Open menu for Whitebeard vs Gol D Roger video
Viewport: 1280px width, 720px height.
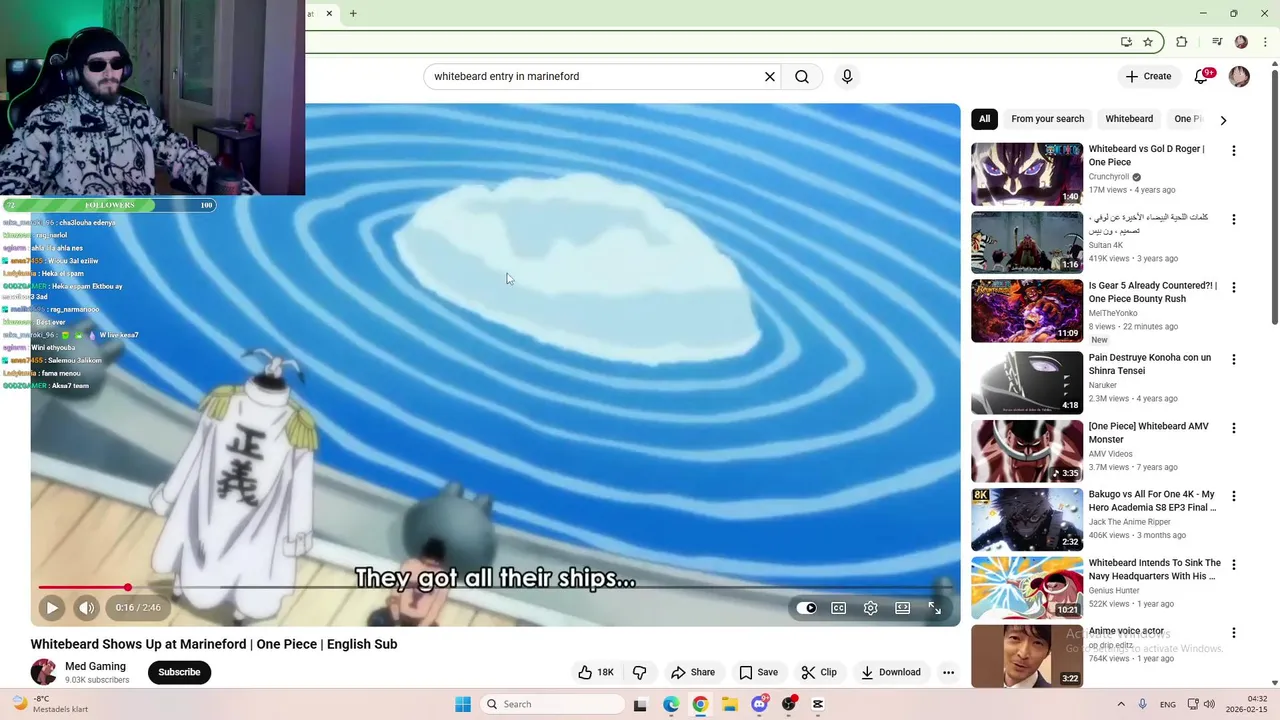1234,151
